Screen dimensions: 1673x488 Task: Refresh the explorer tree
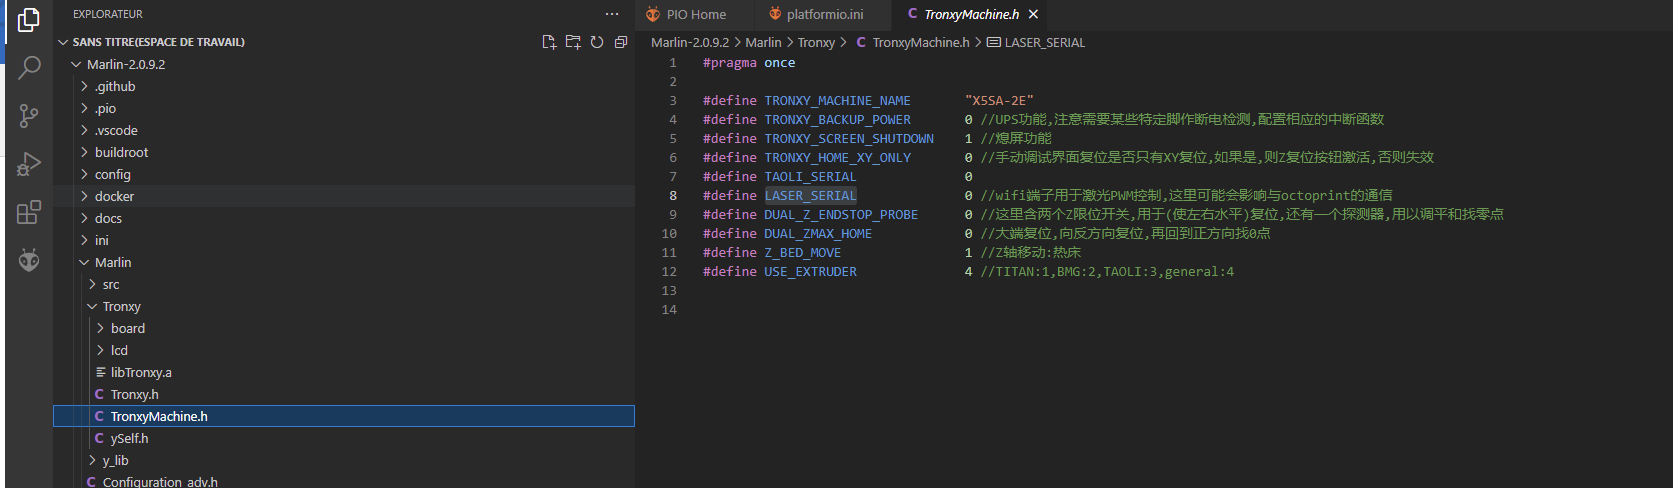tap(597, 42)
